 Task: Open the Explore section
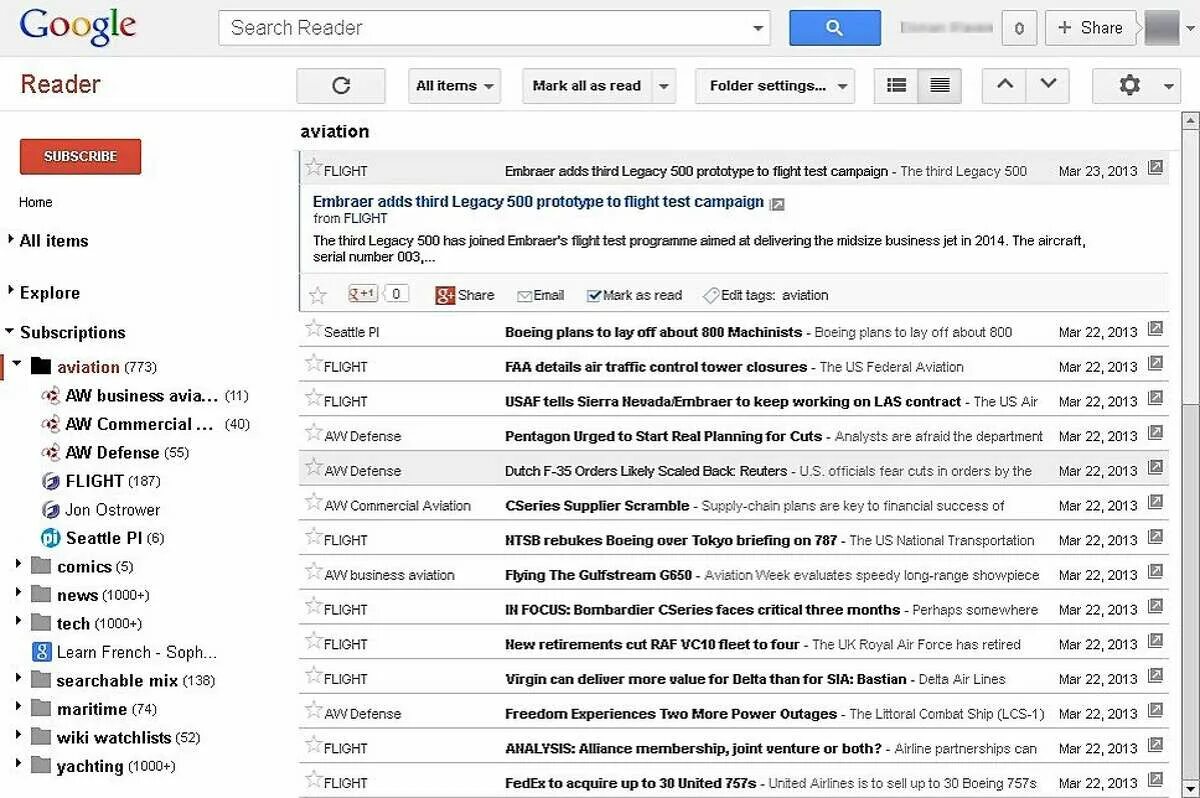(50, 293)
